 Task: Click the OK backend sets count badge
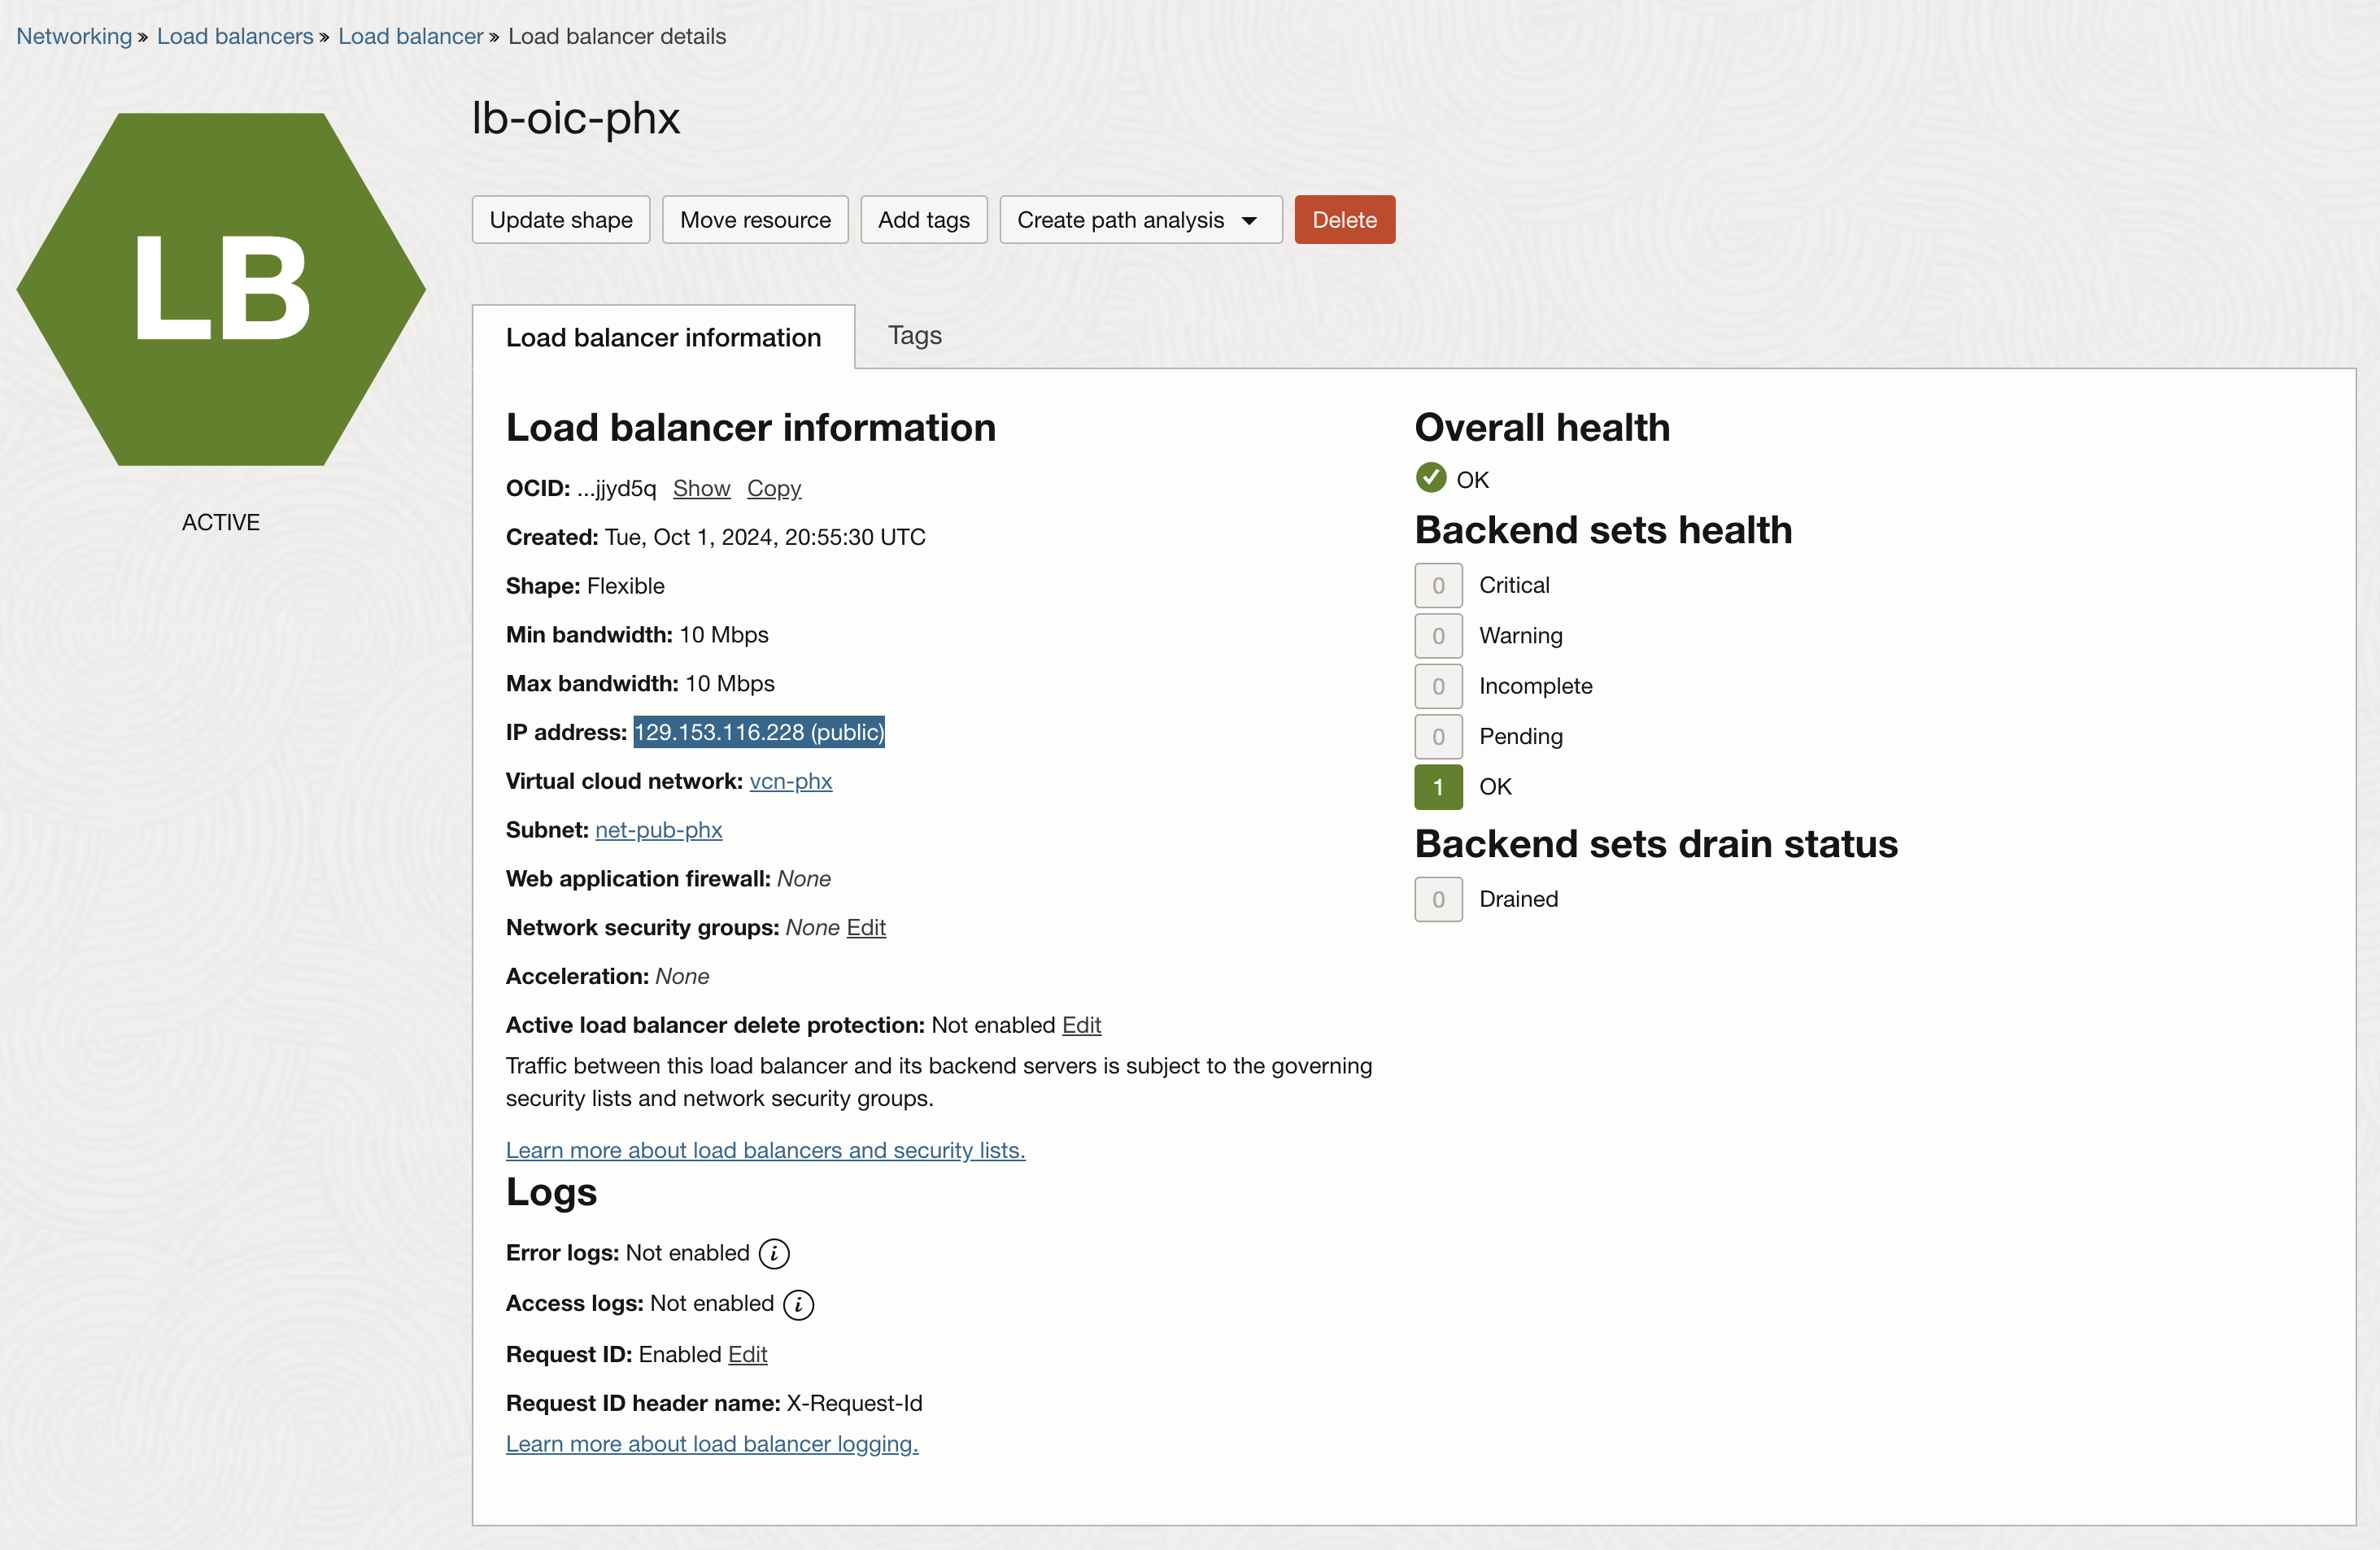pos(1437,787)
